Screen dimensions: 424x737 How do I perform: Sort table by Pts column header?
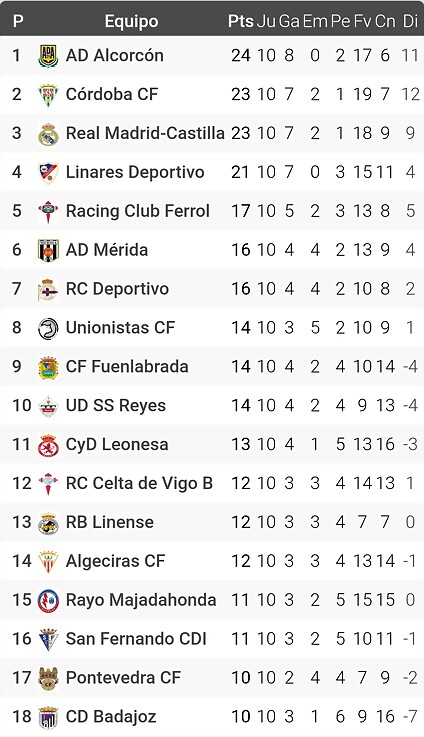pos(241,21)
